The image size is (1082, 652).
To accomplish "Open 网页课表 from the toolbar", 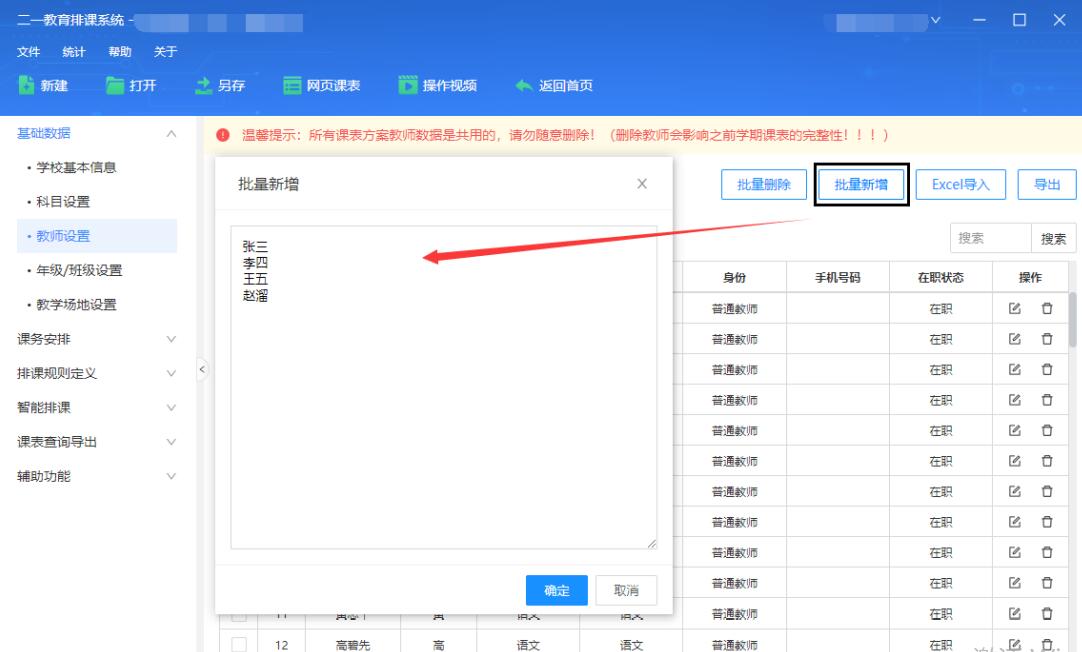I will (x=322, y=86).
